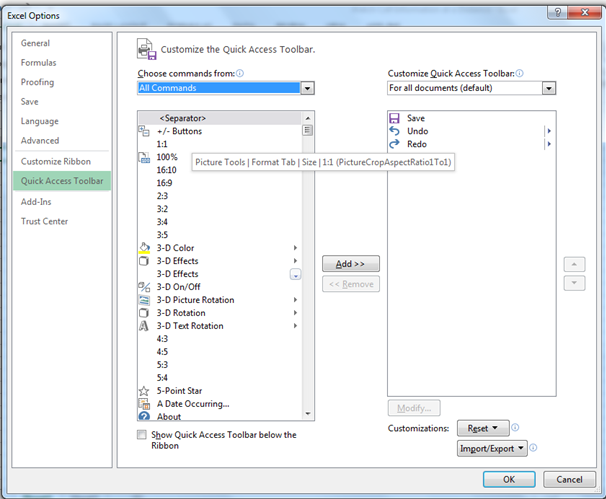This screenshot has height=499, width=606.
Task: Select the <Separator> entry in commands list
Action: tap(220, 118)
